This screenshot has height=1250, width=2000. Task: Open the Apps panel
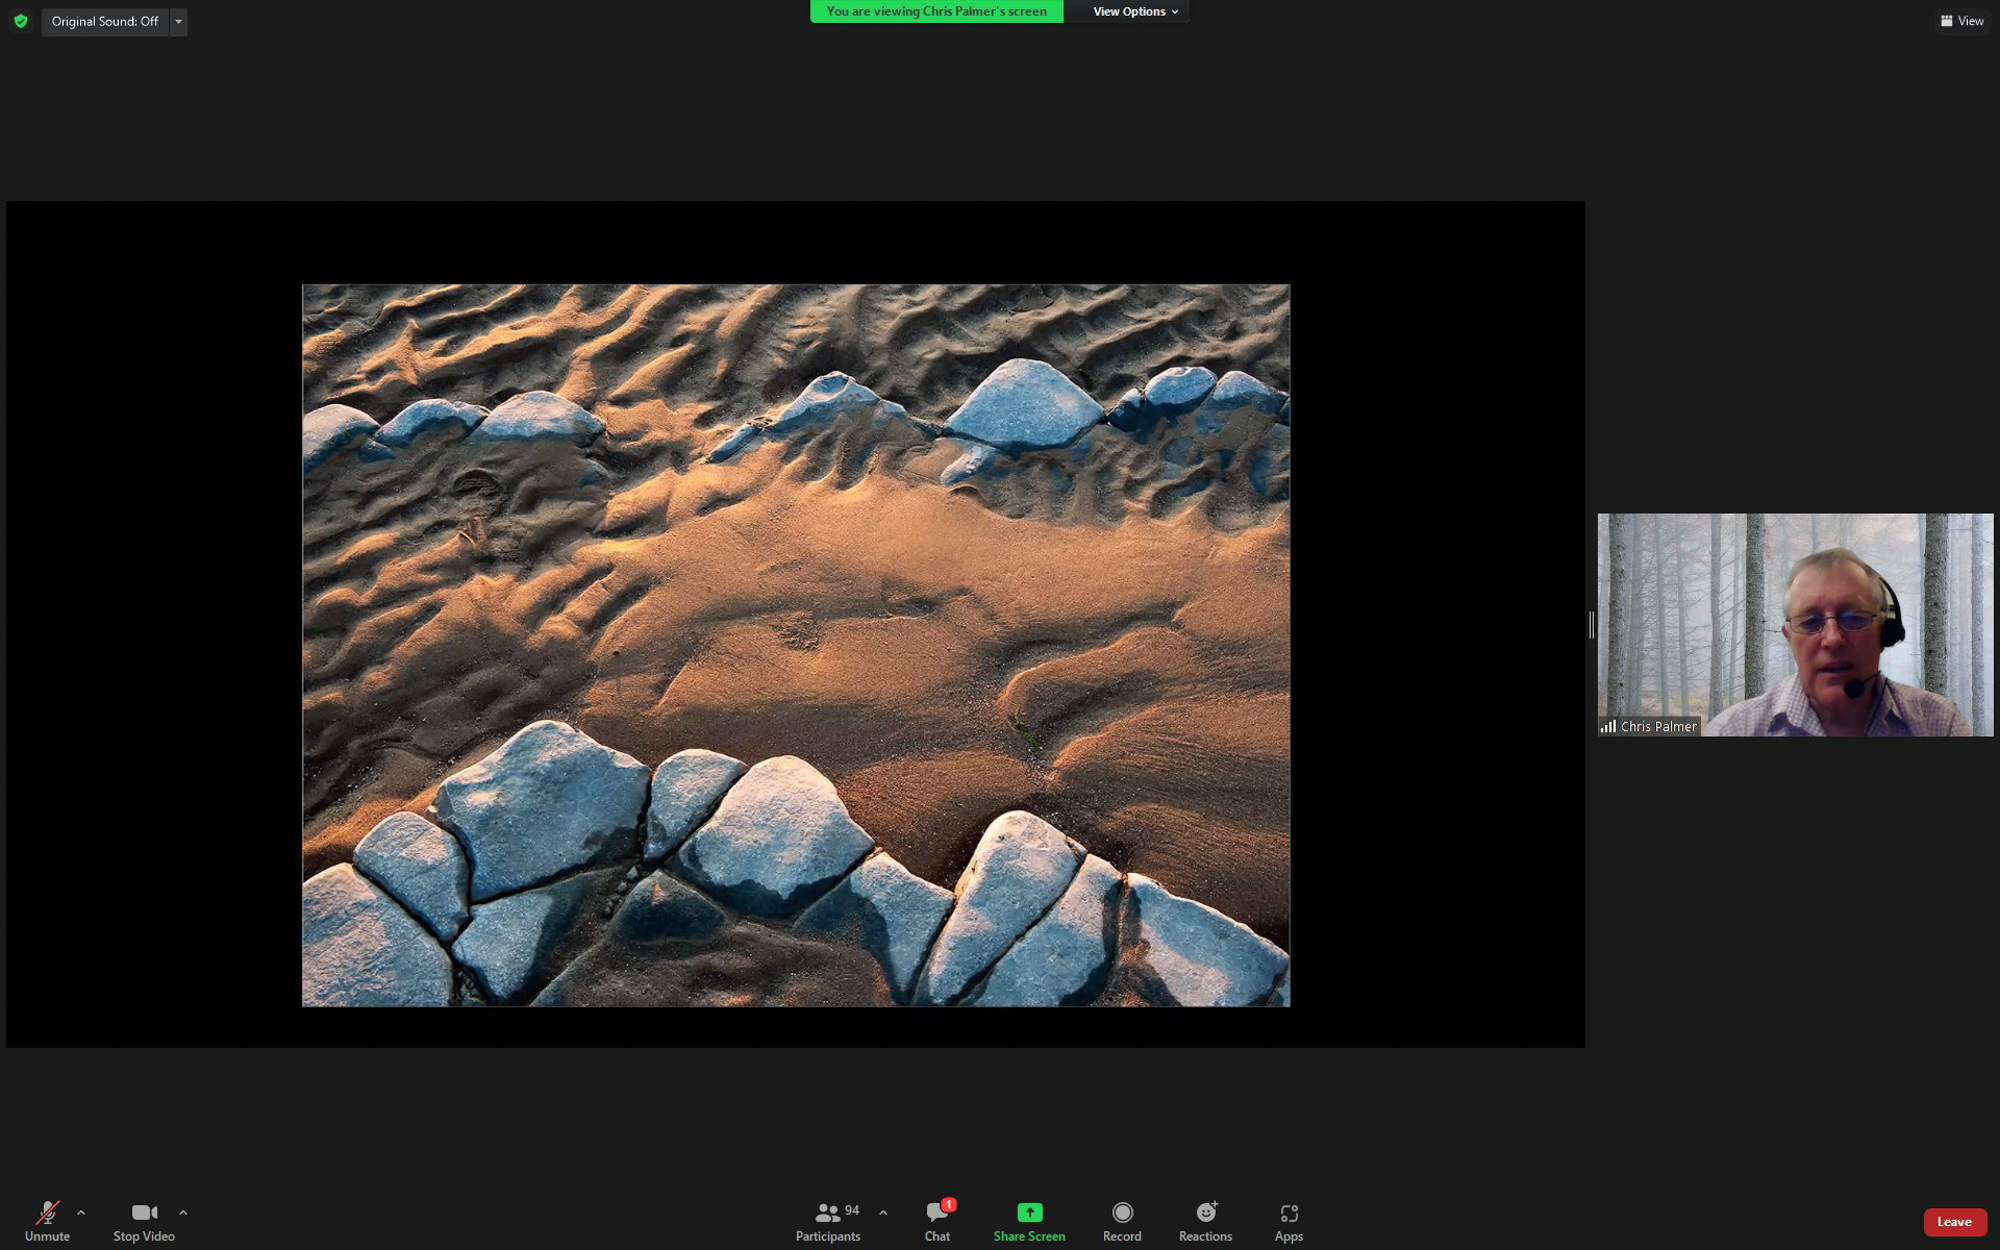pyautogui.click(x=1288, y=1221)
